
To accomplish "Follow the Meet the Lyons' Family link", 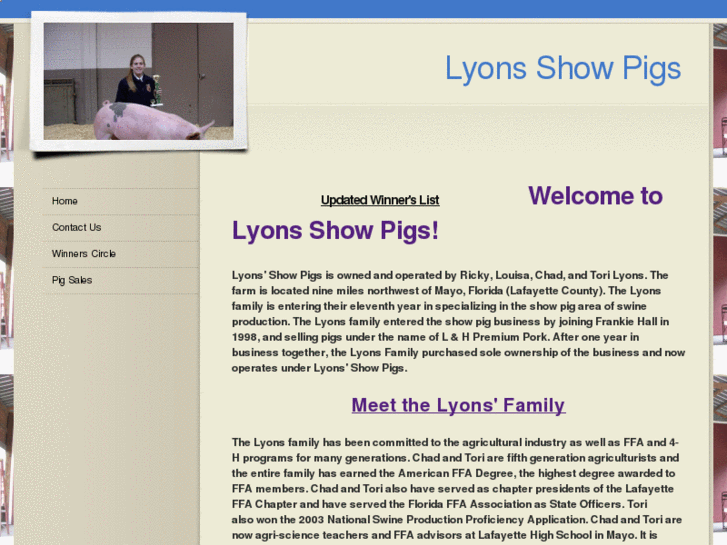I will [x=458, y=405].
